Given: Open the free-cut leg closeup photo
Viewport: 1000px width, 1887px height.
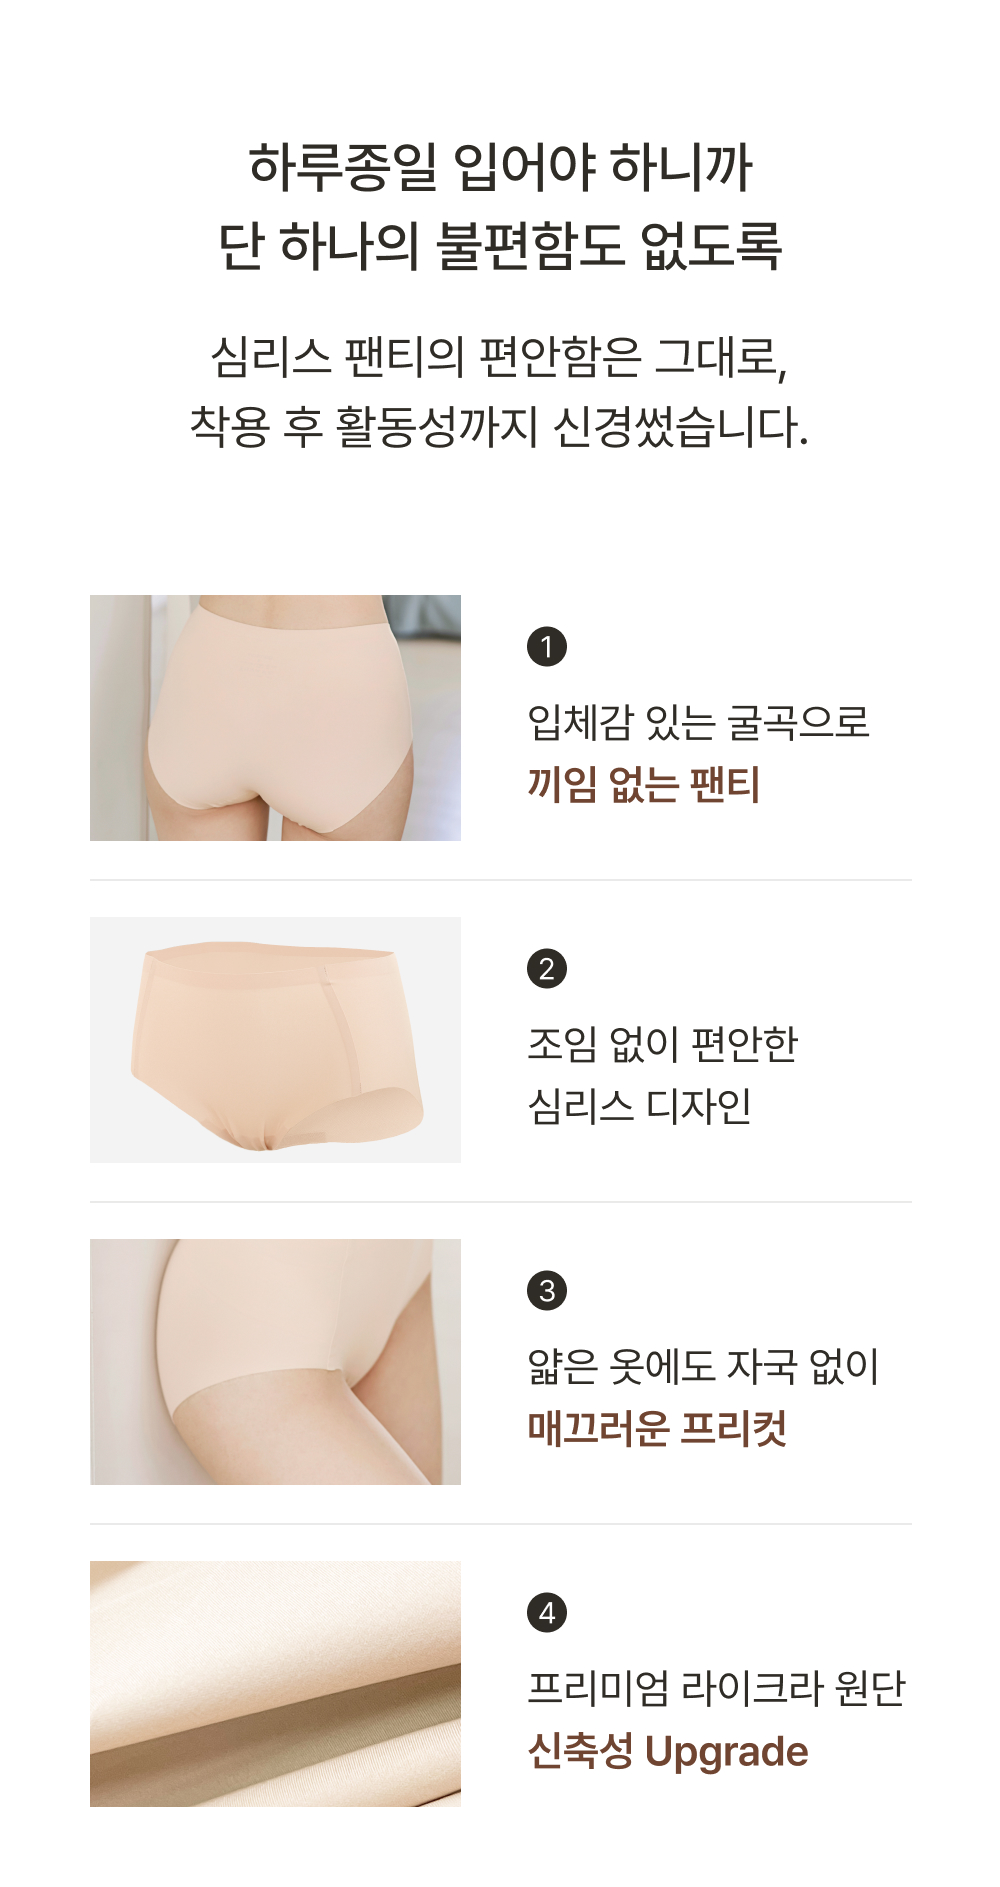Looking at the screenshot, I should [x=275, y=1362].
